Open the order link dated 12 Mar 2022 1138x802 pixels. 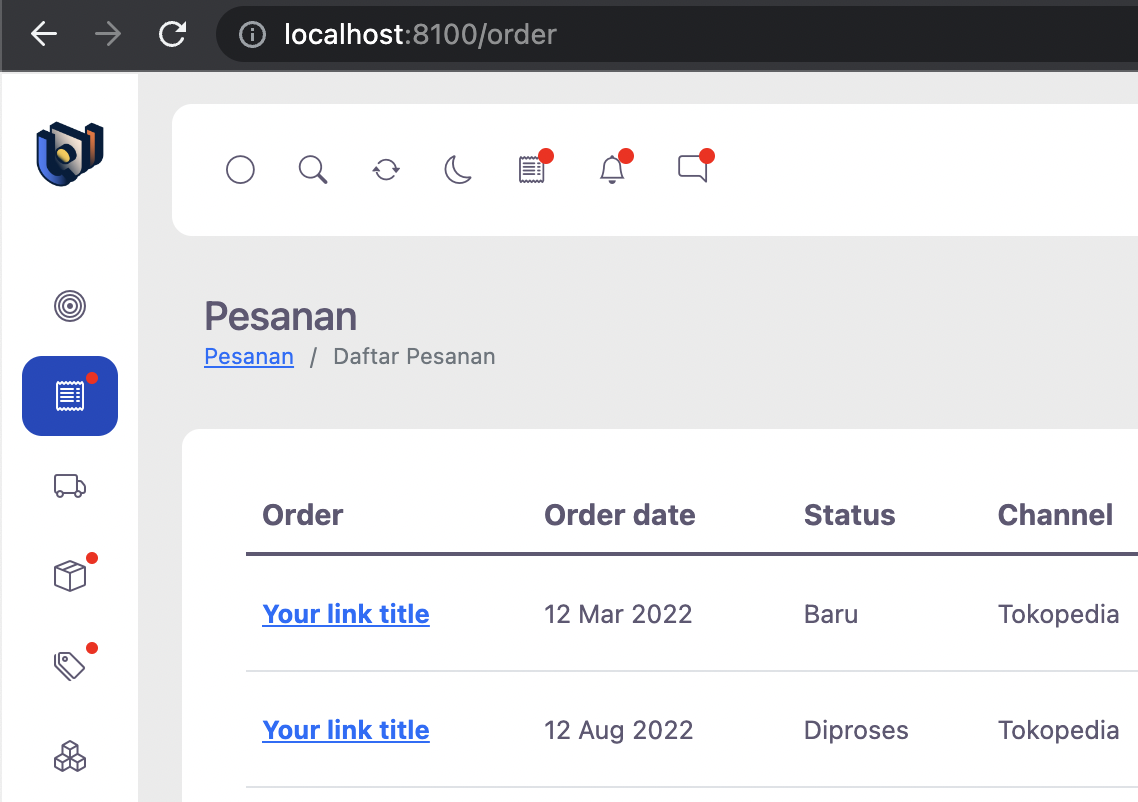point(345,614)
